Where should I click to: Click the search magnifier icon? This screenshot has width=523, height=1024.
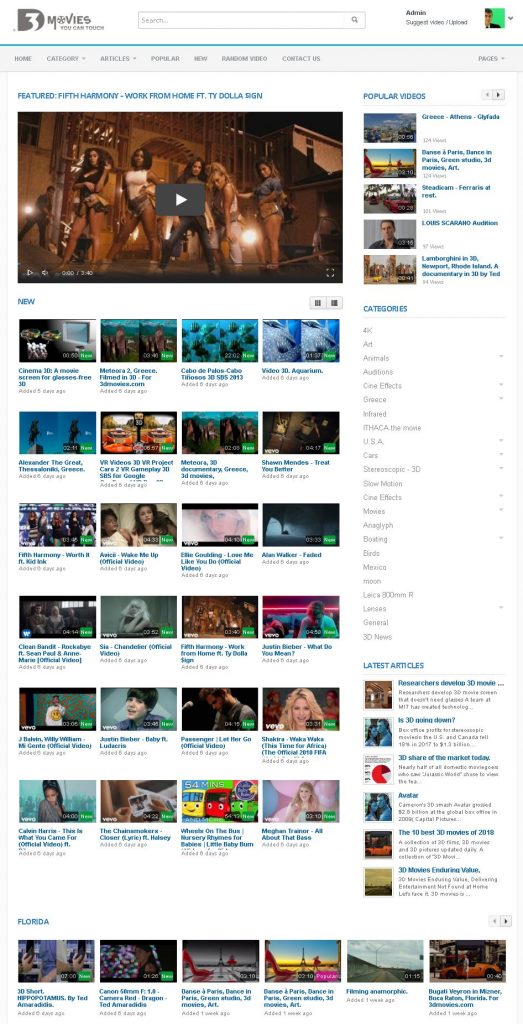pos(355,20)
